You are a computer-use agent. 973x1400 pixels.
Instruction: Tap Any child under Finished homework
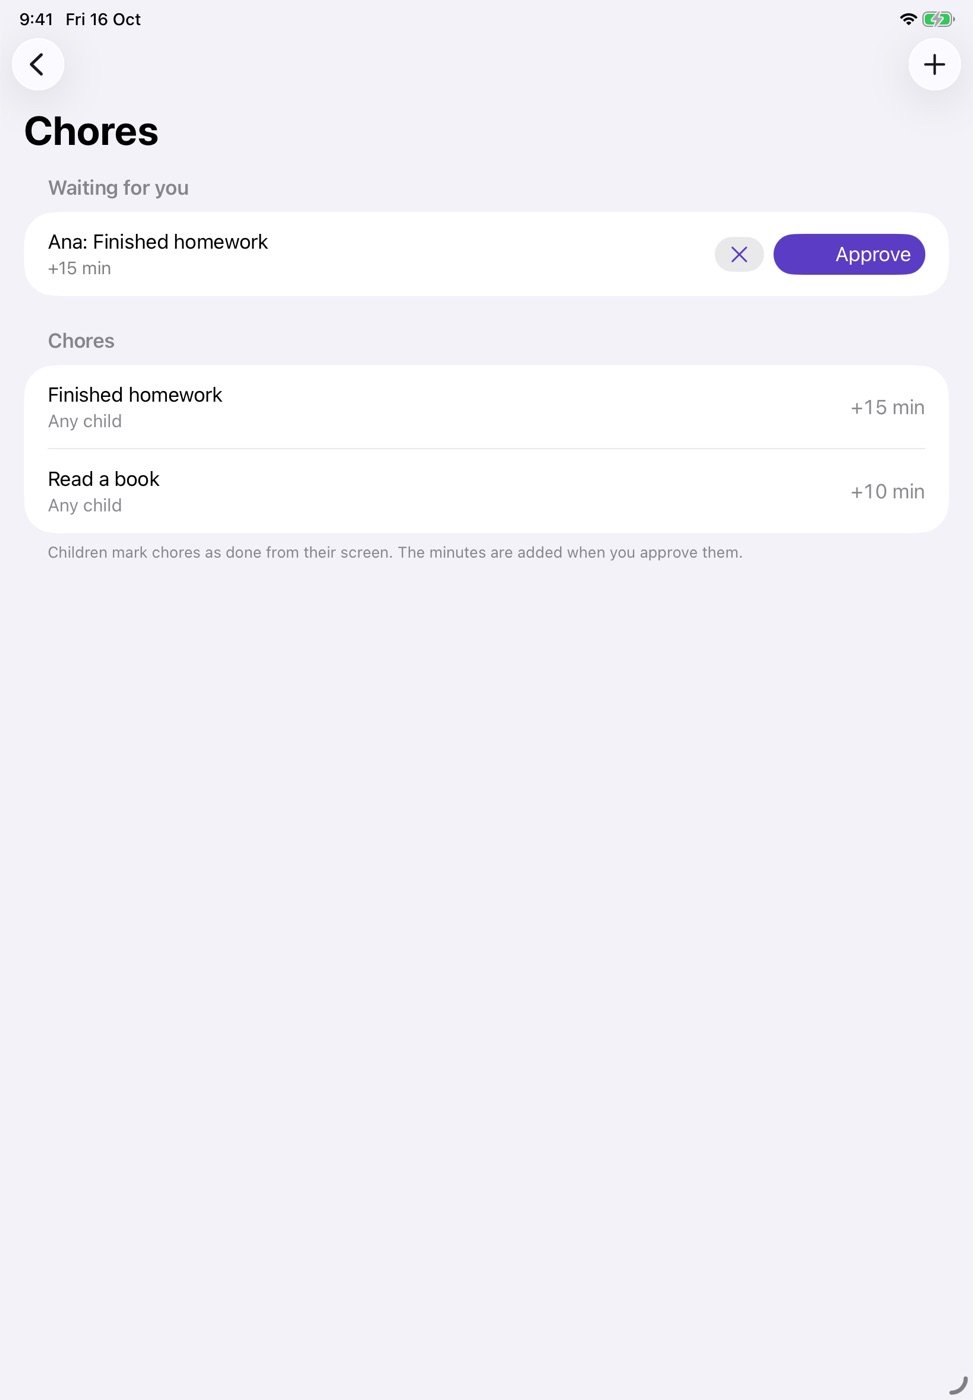coord(85,421)
